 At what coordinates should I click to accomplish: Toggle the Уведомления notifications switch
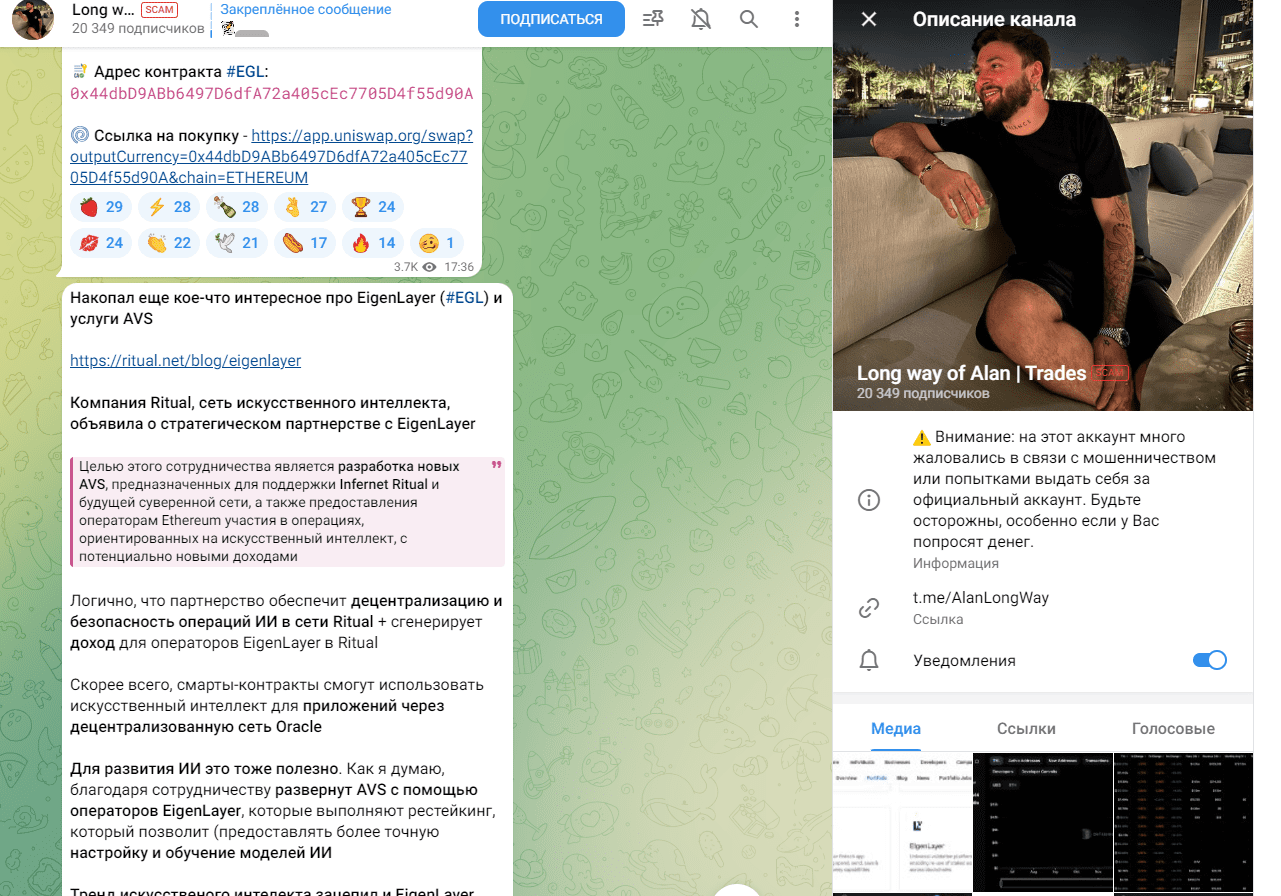(1210, 660)
